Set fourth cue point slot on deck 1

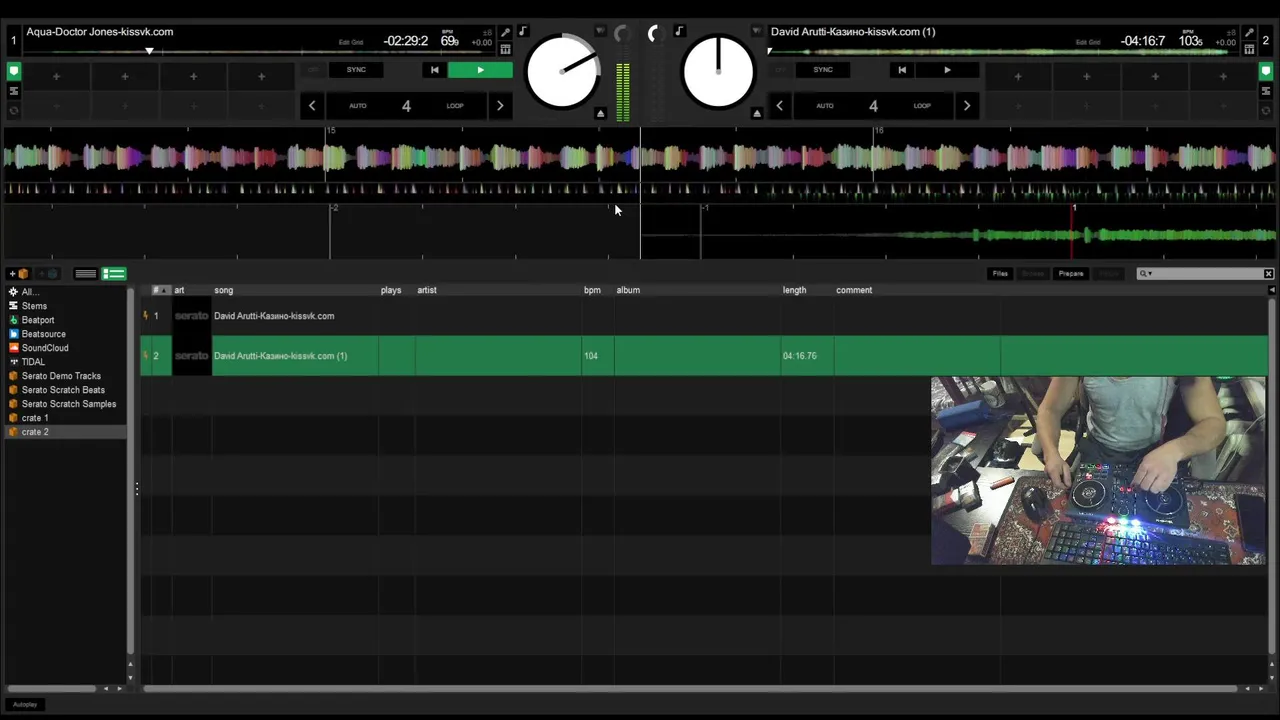pyautogui.click(x=261, y=76)
